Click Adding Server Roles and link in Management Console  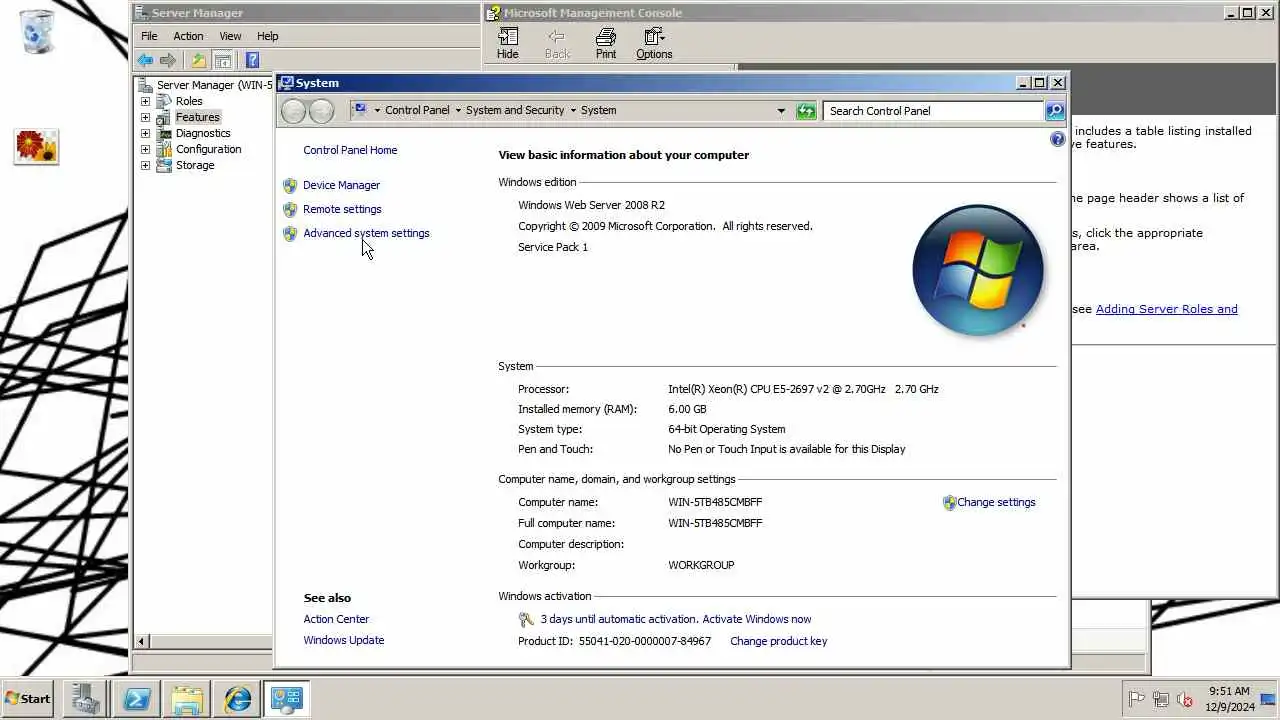pos(1166,309)
